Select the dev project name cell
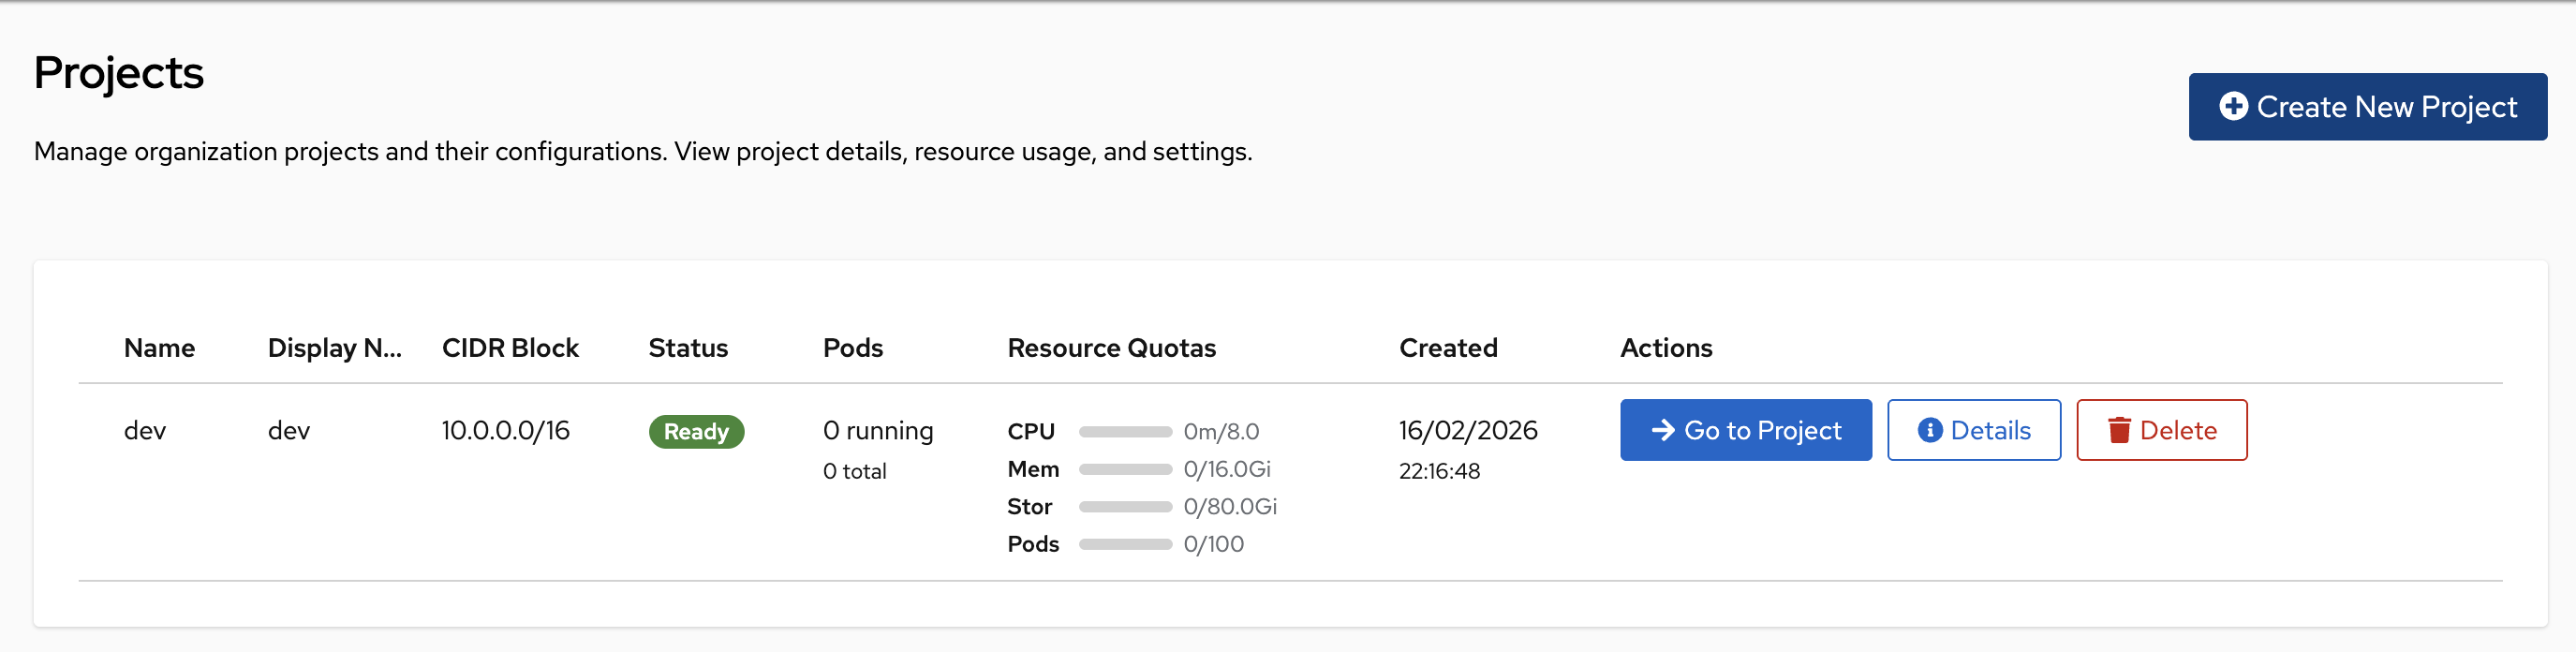The width and height of the screenshot is (2576, 652). click(x=145, y=431)
